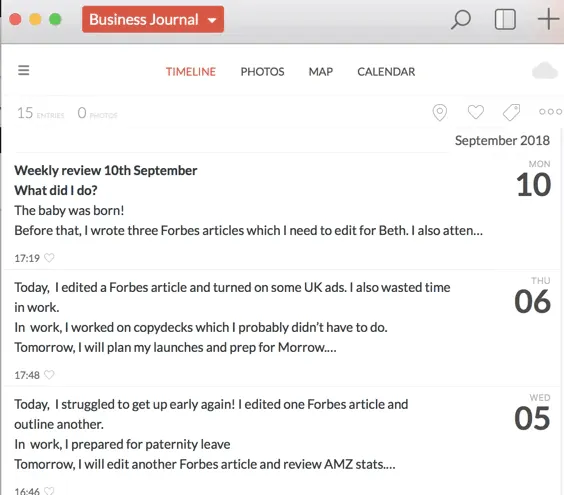The image size is (564, 495).
Task: Open the Map tab
Action: pyautogui.click(x=320, y=72)
